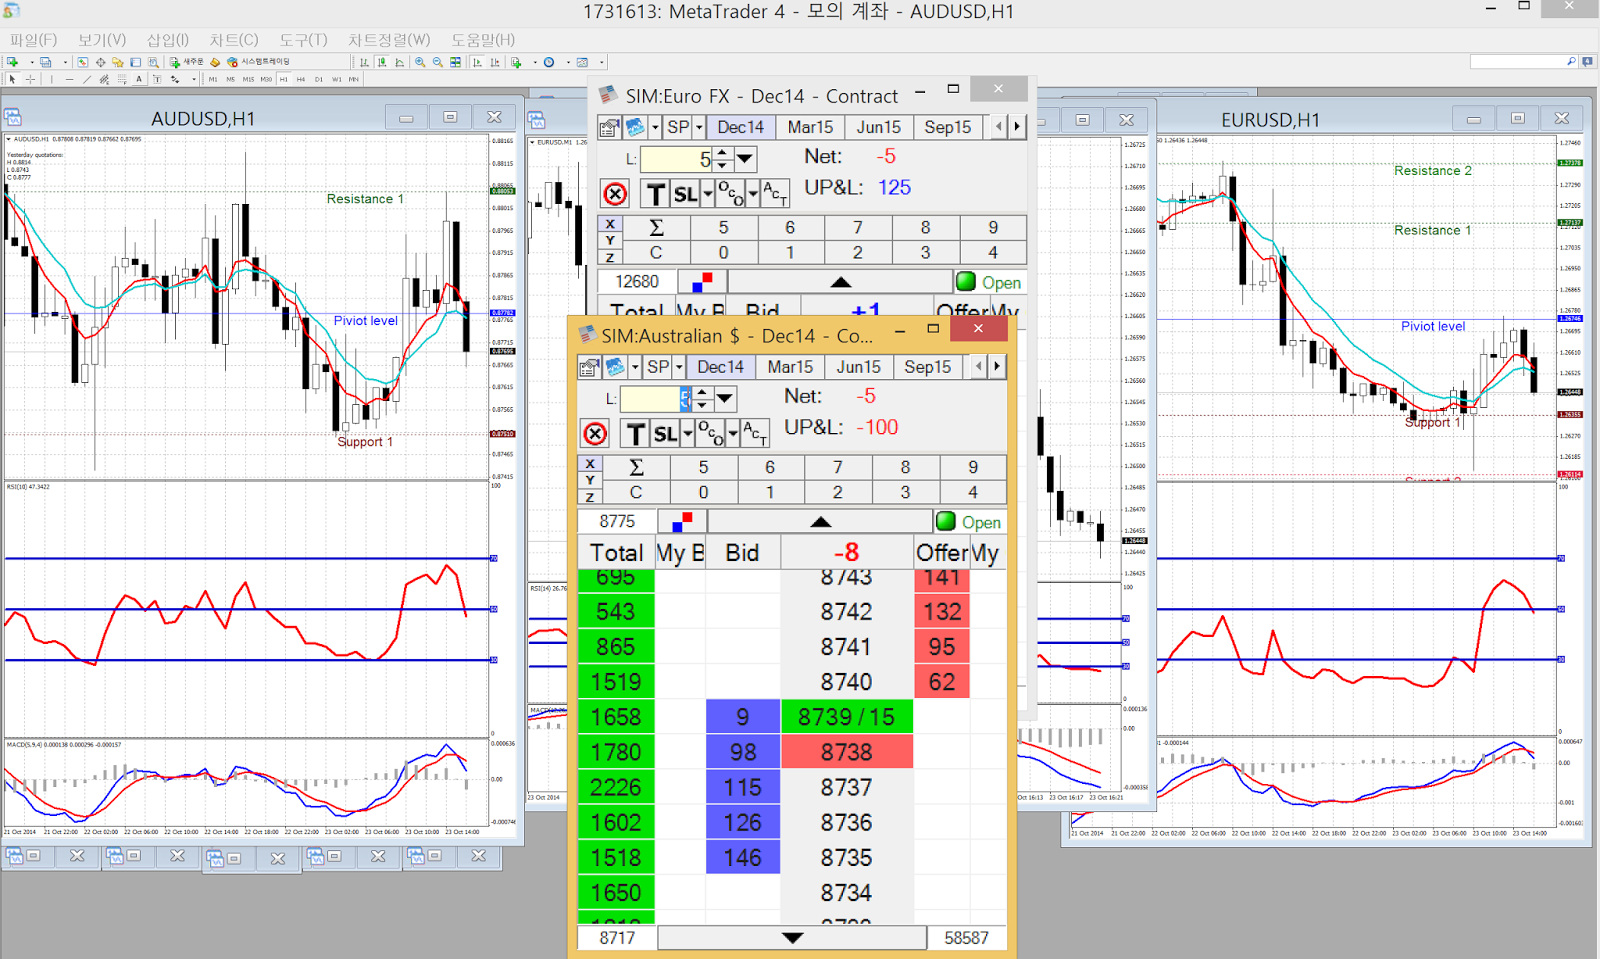Select the H1 timeframe button
1600x959 pixels.
[x=284, y=79]
